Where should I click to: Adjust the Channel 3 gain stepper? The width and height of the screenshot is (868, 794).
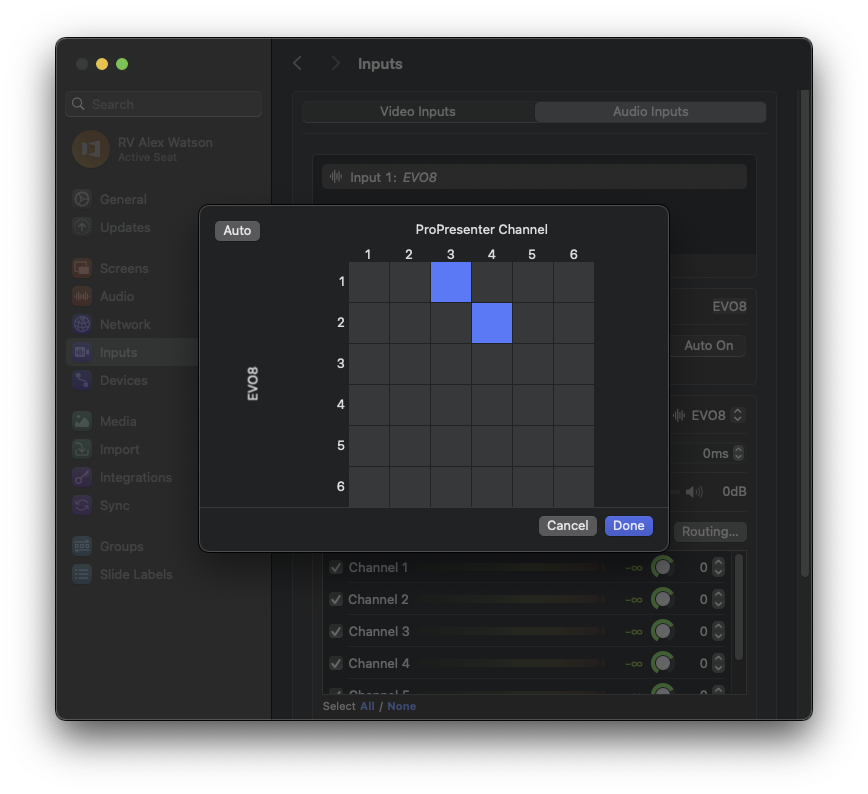tap(718, 632)
